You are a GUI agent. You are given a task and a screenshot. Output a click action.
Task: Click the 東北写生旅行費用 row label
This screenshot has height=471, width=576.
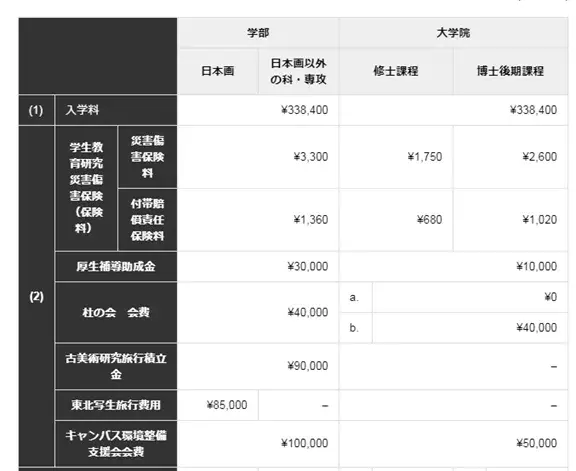(x=116, y=405)
